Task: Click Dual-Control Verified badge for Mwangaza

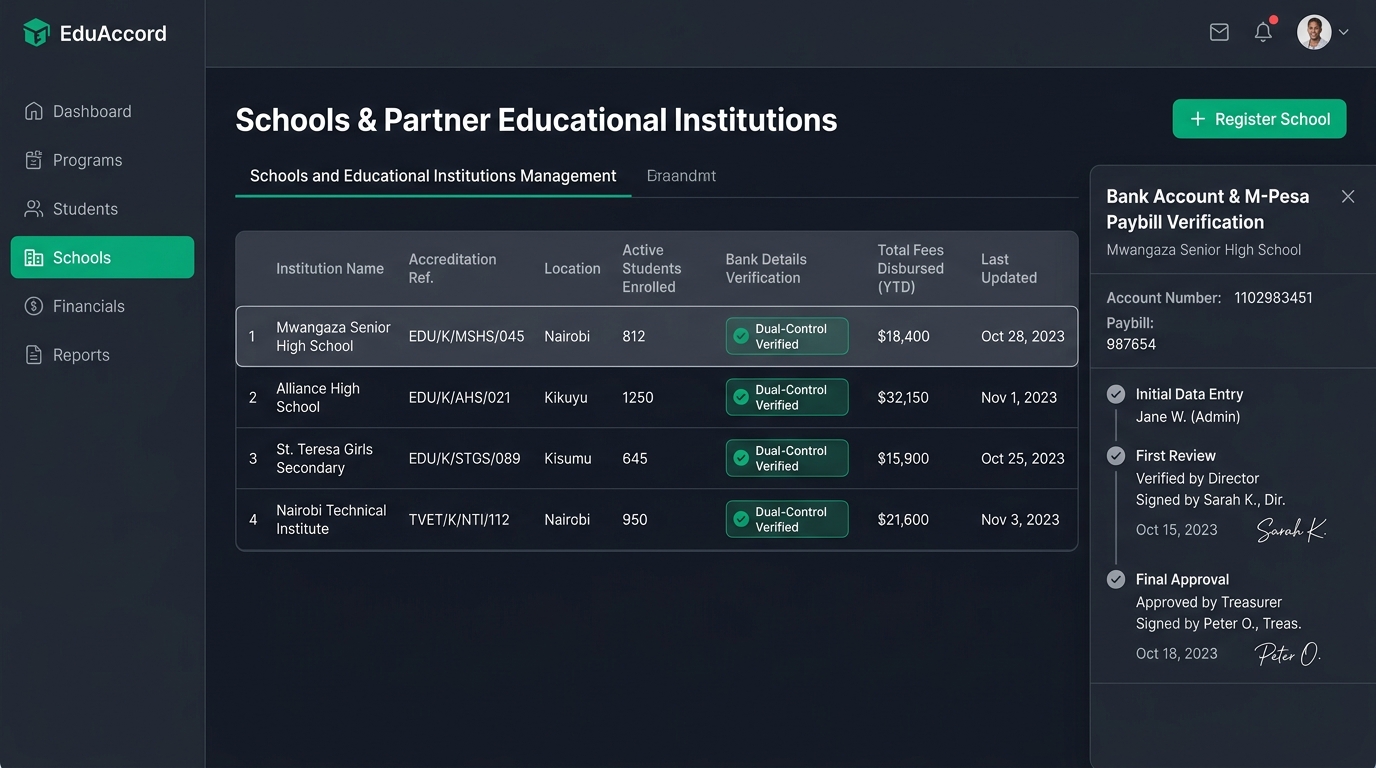Action: click(787, 336)
